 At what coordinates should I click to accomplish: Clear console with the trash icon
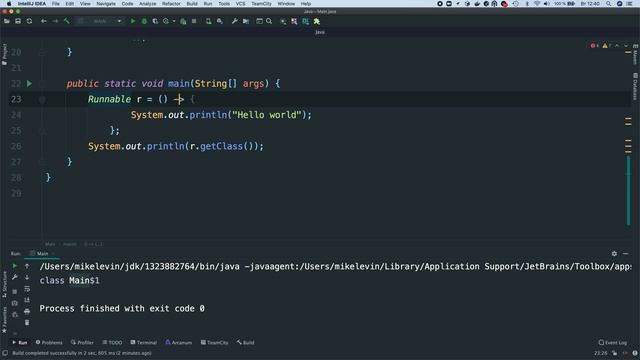click(x=27, y=323)
